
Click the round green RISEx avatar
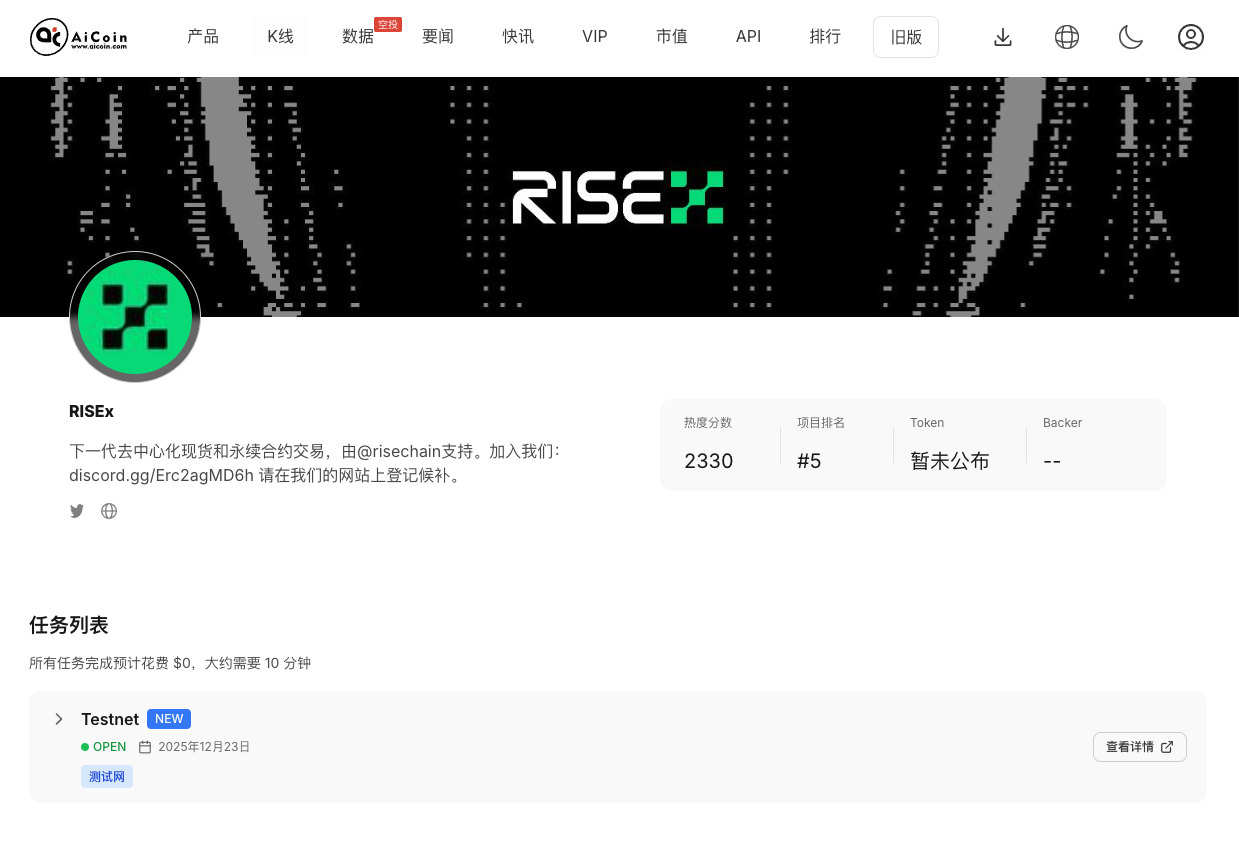pos(135,317)
